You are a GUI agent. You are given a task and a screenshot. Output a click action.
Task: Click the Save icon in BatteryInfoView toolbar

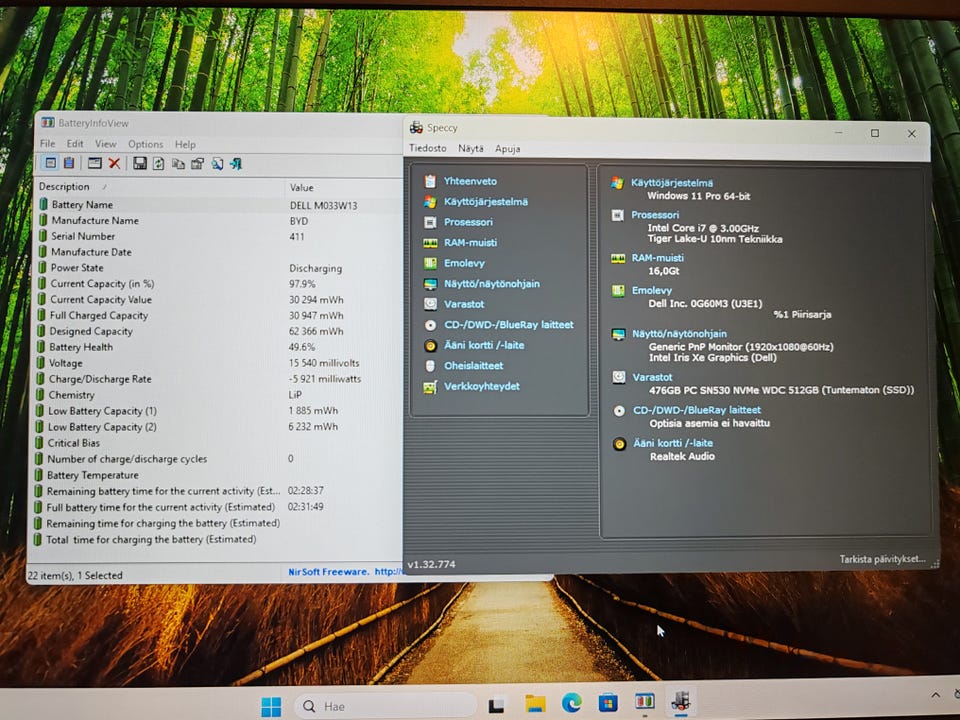pyautogui.click(x=140, y=164)
